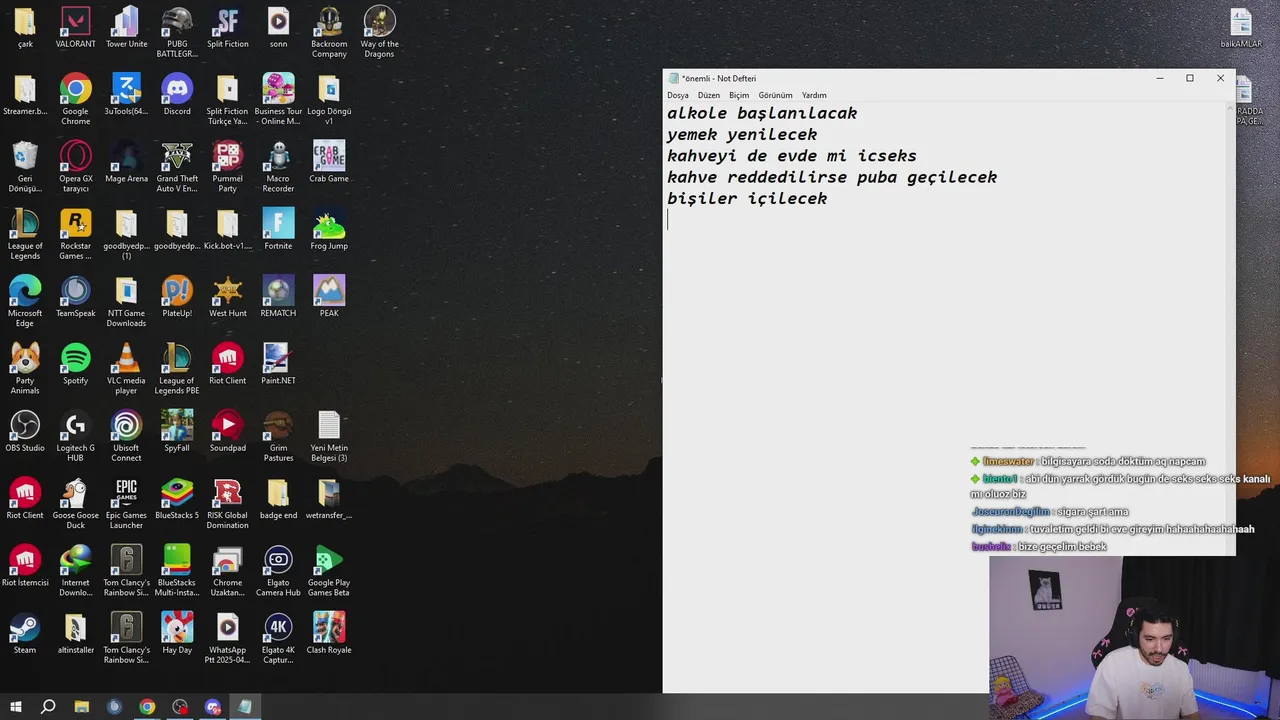Open File Explorer from the taskbar
The image size is (1280, 720).
point(81,707)
